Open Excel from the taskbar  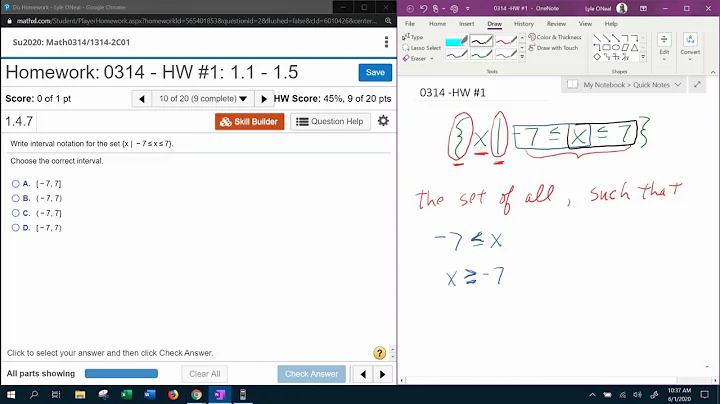click(126, 395)
